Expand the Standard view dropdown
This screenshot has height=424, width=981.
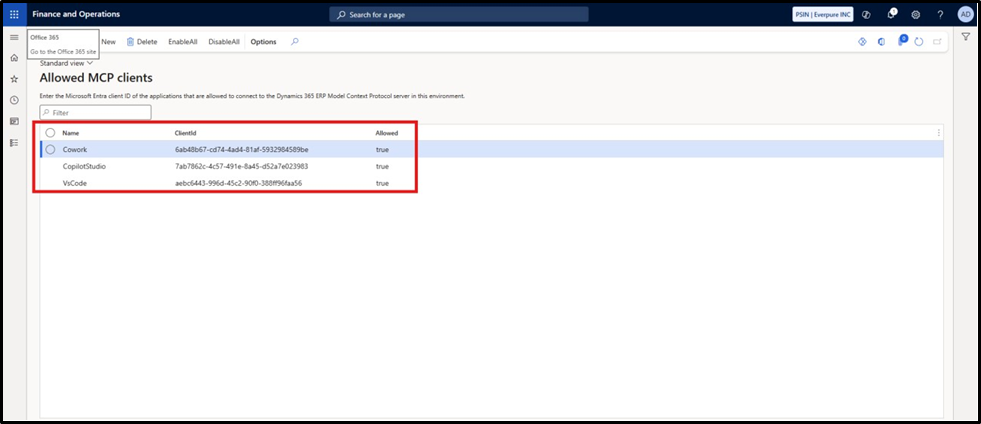click(66, 63)
